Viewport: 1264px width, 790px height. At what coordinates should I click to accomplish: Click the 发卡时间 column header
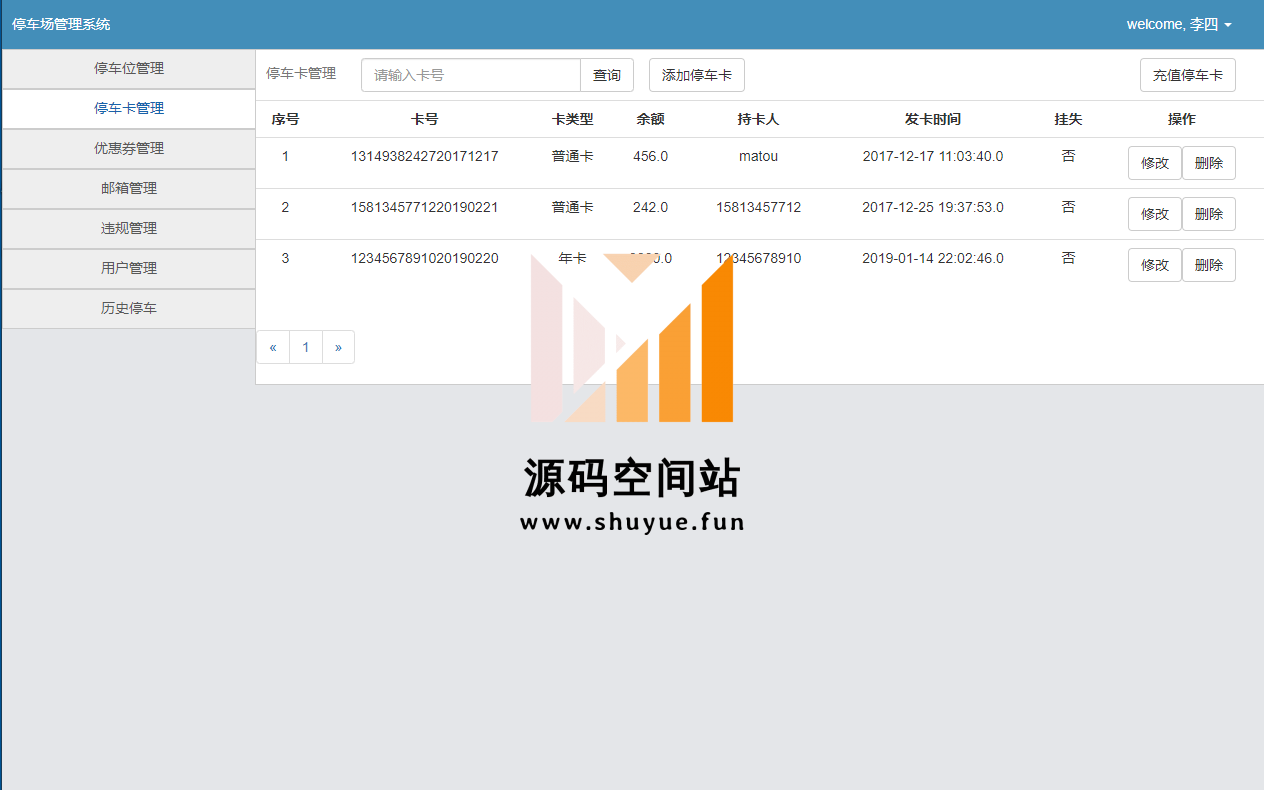pyautogui.click(x=933, y=119)
